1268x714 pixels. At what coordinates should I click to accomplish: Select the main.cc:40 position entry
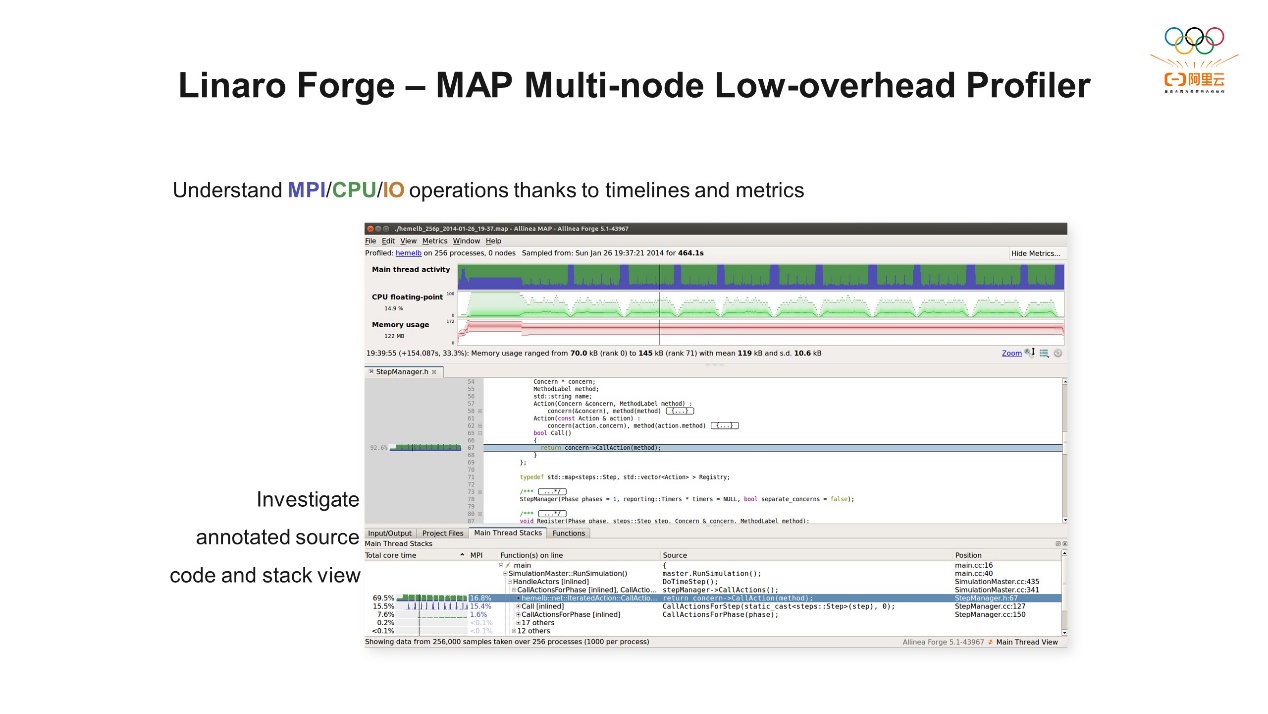973,574
